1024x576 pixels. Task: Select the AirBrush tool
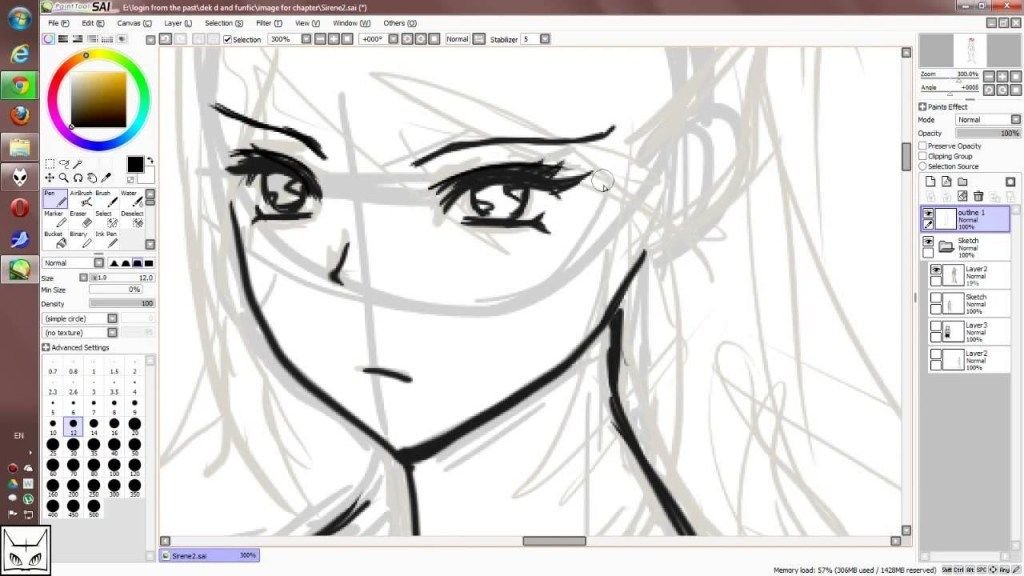[x=81, y=199]
